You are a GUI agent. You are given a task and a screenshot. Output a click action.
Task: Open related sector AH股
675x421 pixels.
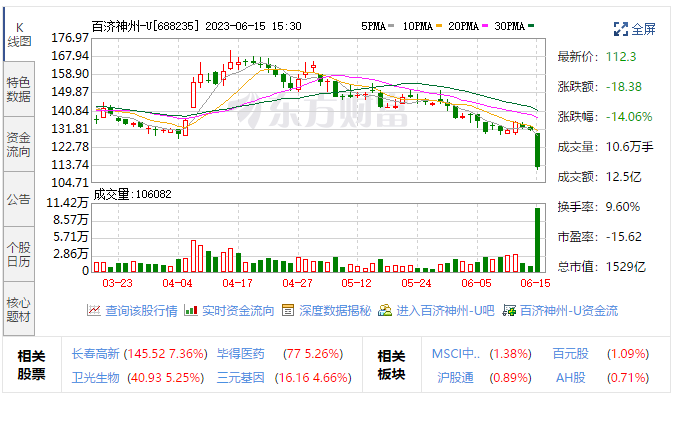(x=570, y=378)
